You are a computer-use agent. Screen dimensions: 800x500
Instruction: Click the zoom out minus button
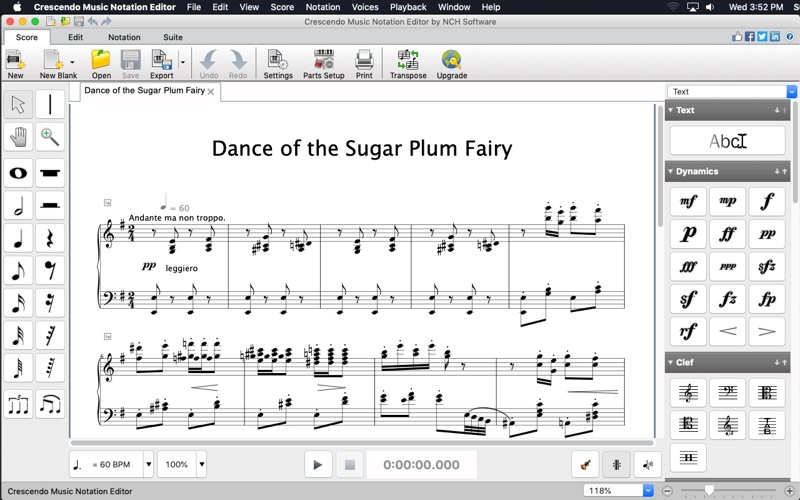[x=667, y=491]
